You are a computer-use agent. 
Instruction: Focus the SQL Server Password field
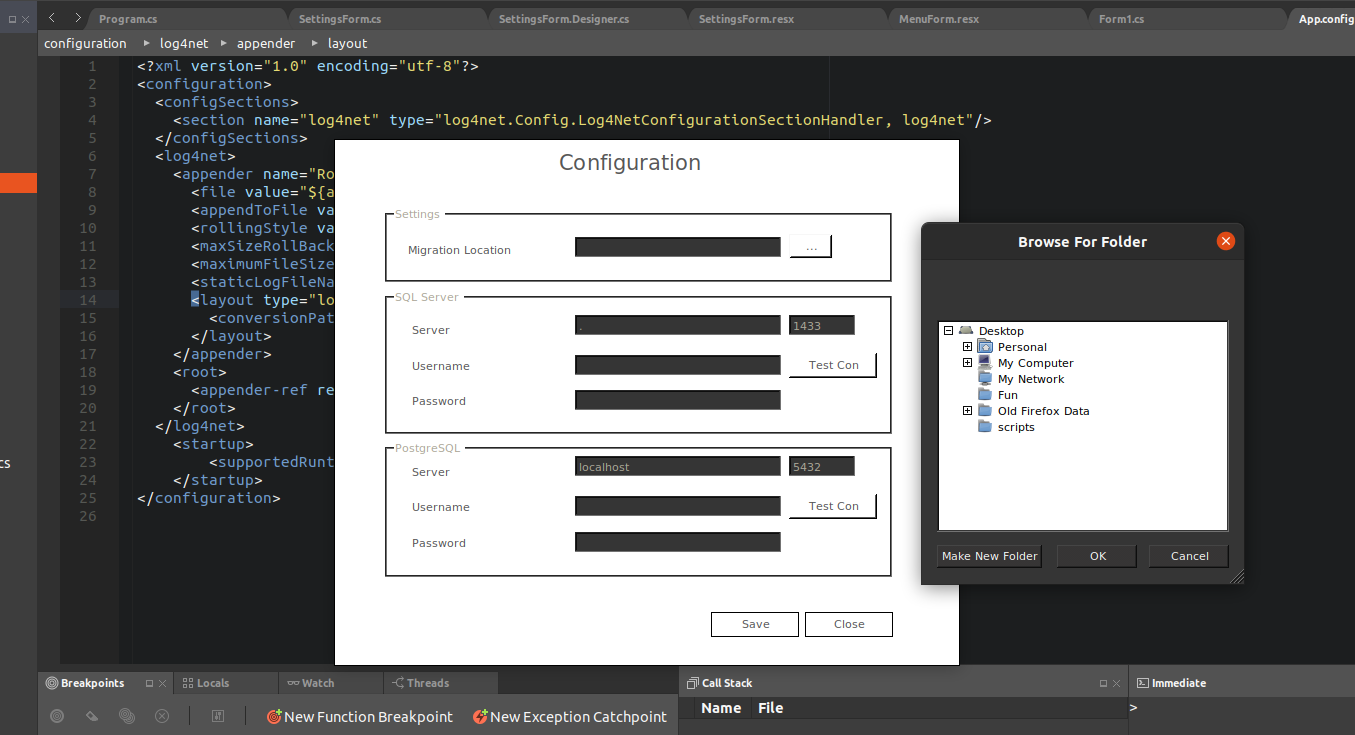point(678,400)
